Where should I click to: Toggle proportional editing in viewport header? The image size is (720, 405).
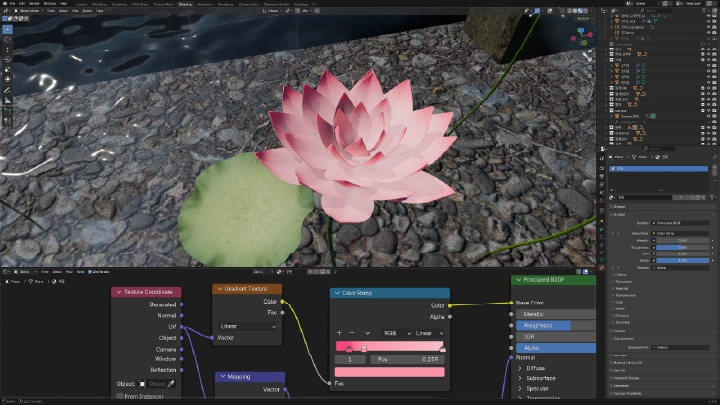pyautogui.click(x=317, y=11)
